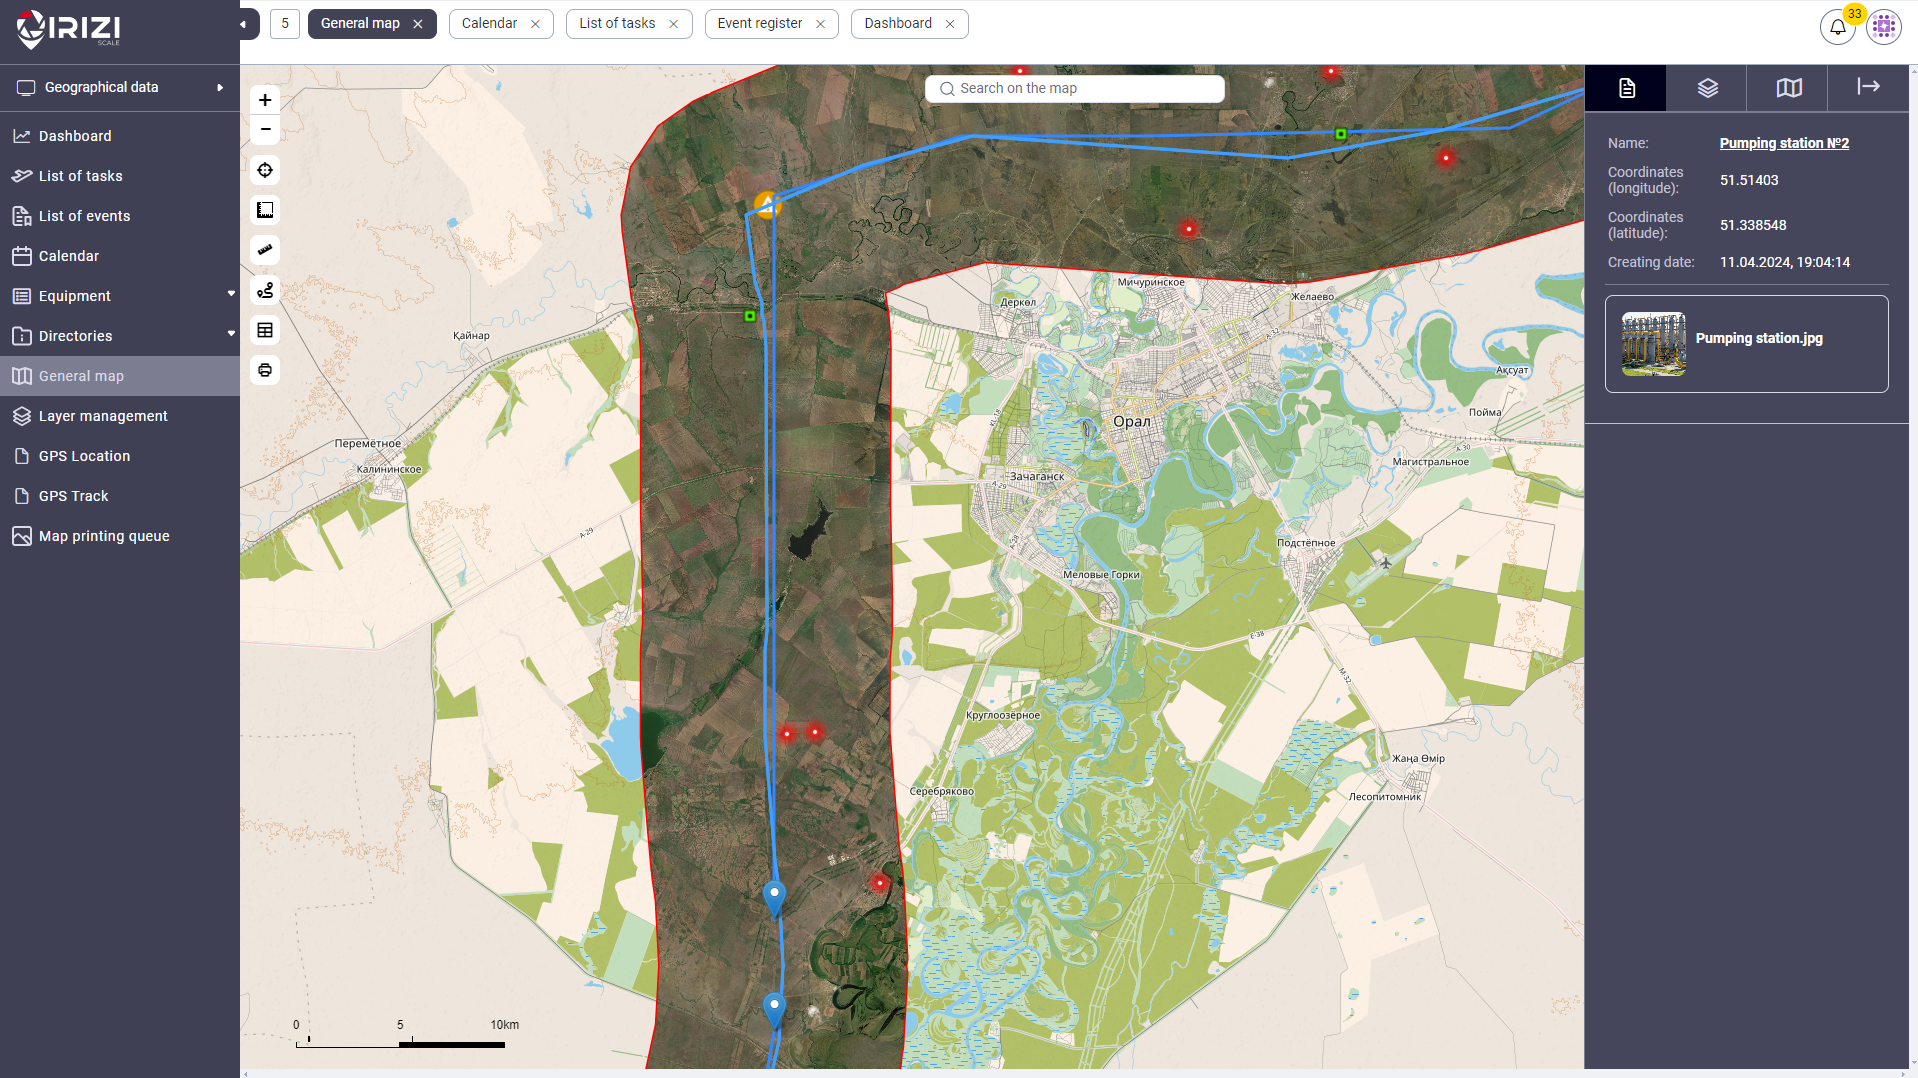Click the locate position crosshair icon
The image size is (1918, 1078).
[x=265, y=170]
